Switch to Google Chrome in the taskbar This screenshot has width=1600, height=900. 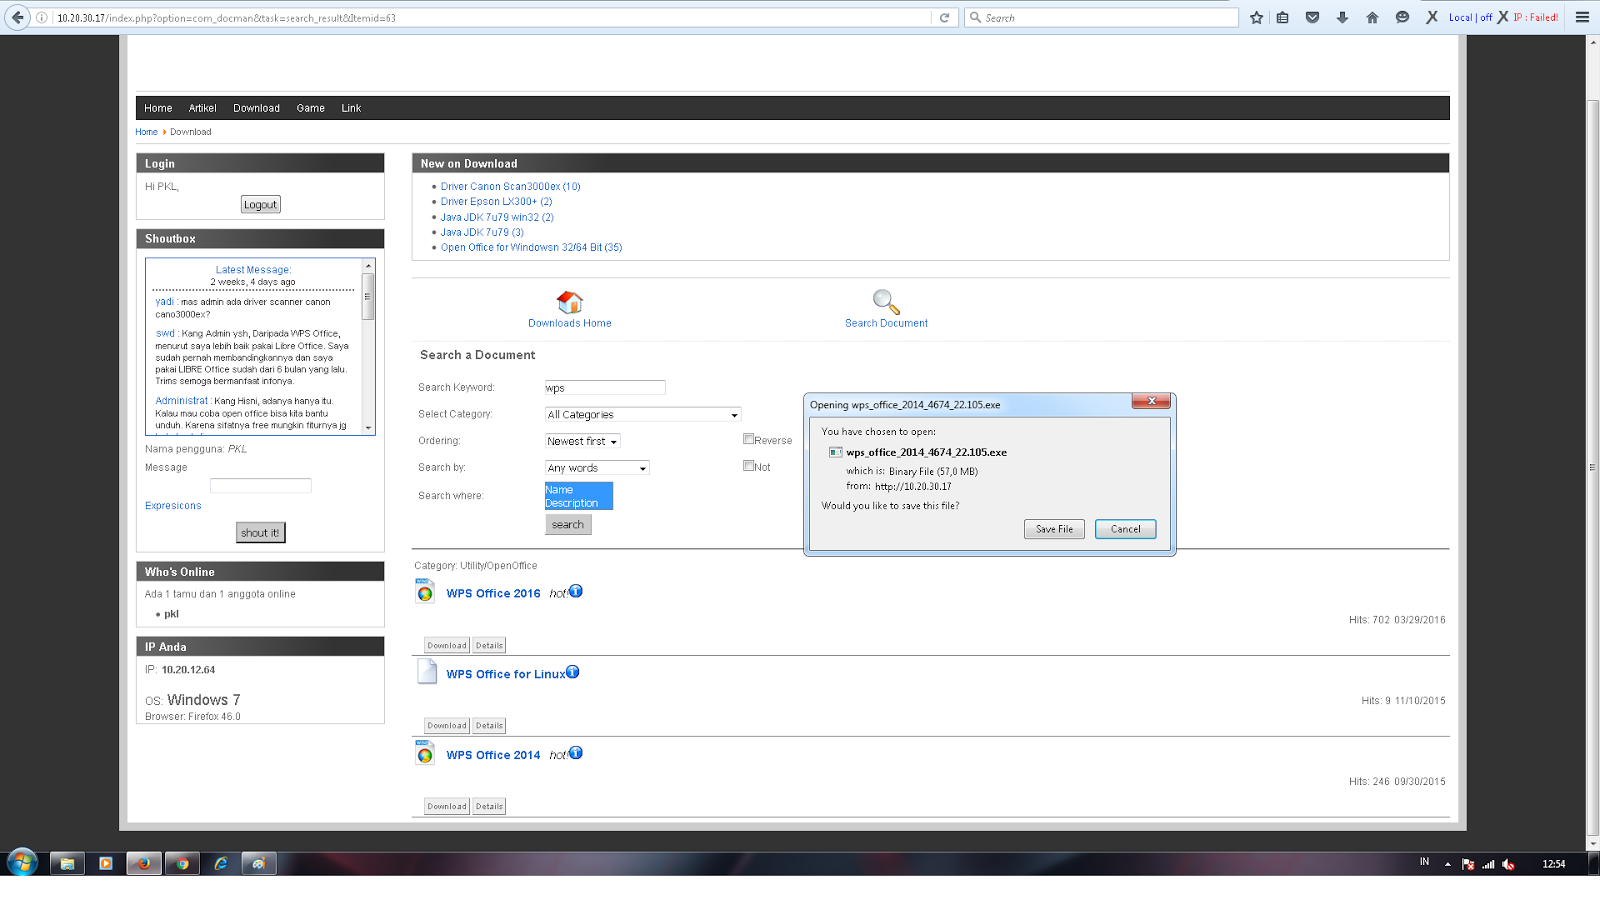click(182, 864)
